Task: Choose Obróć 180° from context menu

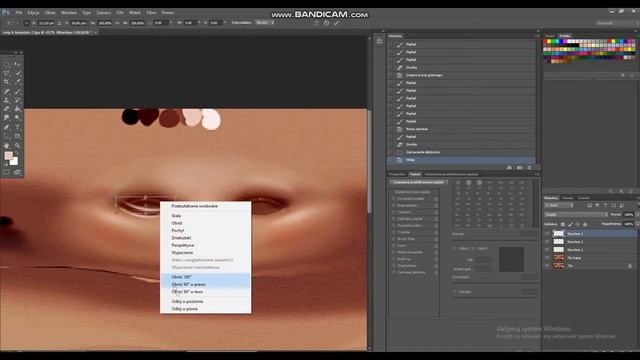Action: pyautogui.click(x=205, y=277)
